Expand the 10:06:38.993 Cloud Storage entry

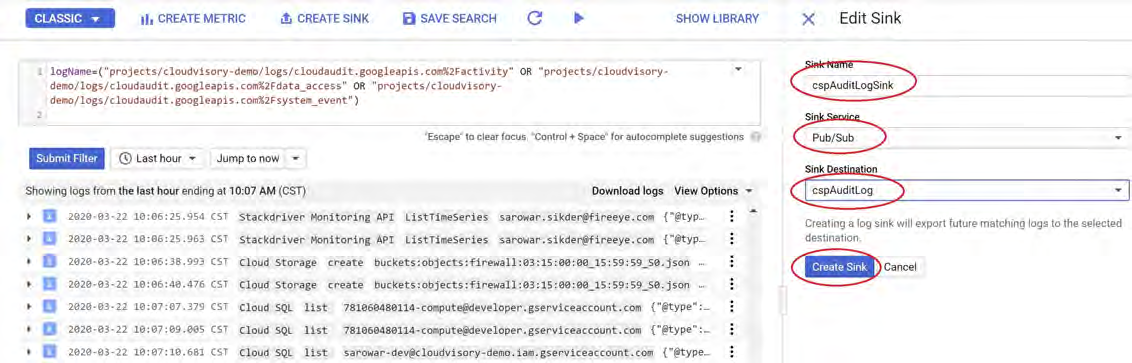pos(30,262)
